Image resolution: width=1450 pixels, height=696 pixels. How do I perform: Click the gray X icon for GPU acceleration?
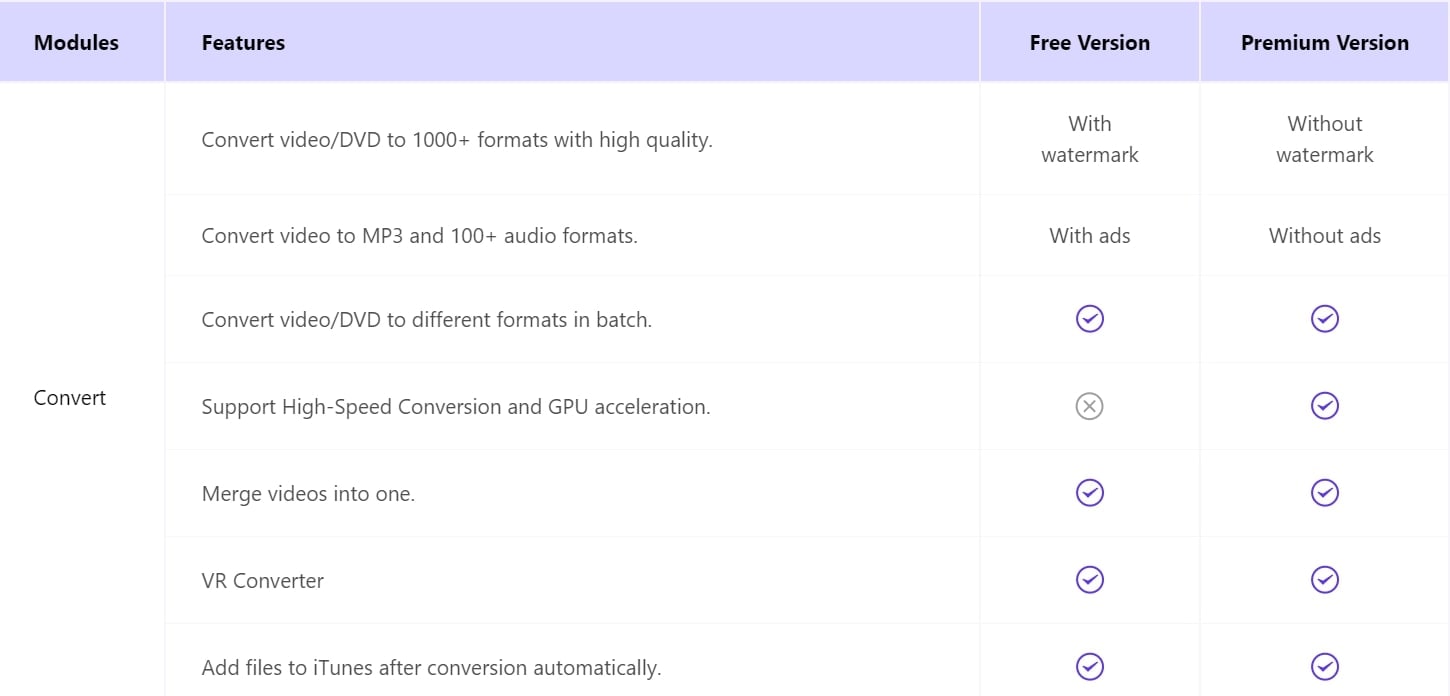[1089, 406]
